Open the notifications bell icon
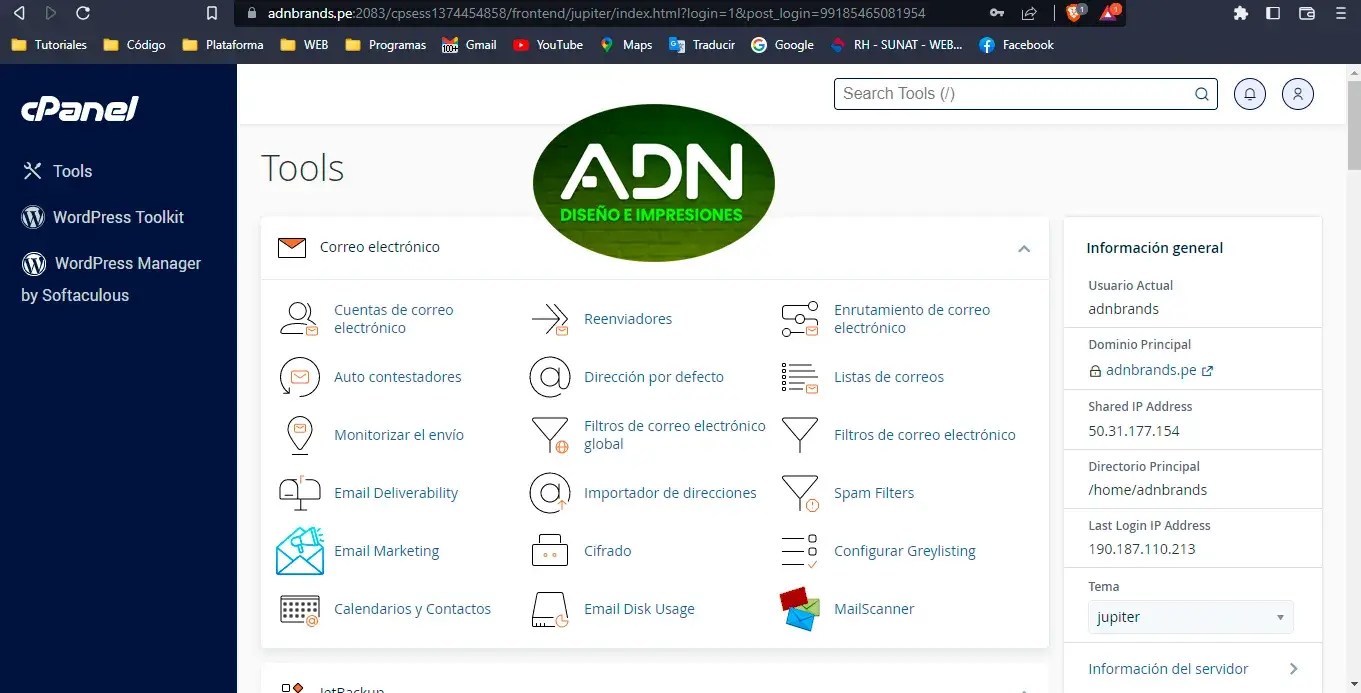This screenshot has height=693, width=1361. pos(1250,94)
